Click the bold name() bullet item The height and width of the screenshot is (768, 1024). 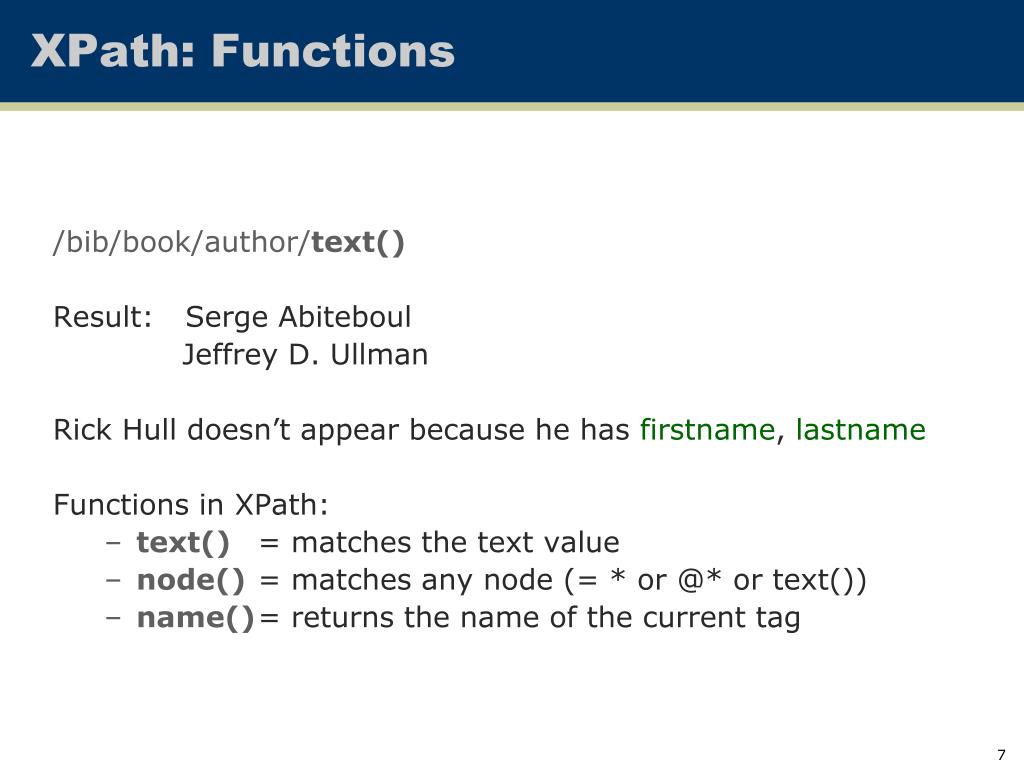click(195, 618)
